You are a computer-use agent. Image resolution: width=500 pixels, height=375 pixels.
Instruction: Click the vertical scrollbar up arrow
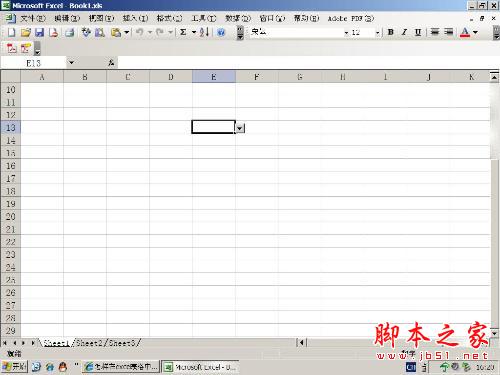[x=494, y=77]
